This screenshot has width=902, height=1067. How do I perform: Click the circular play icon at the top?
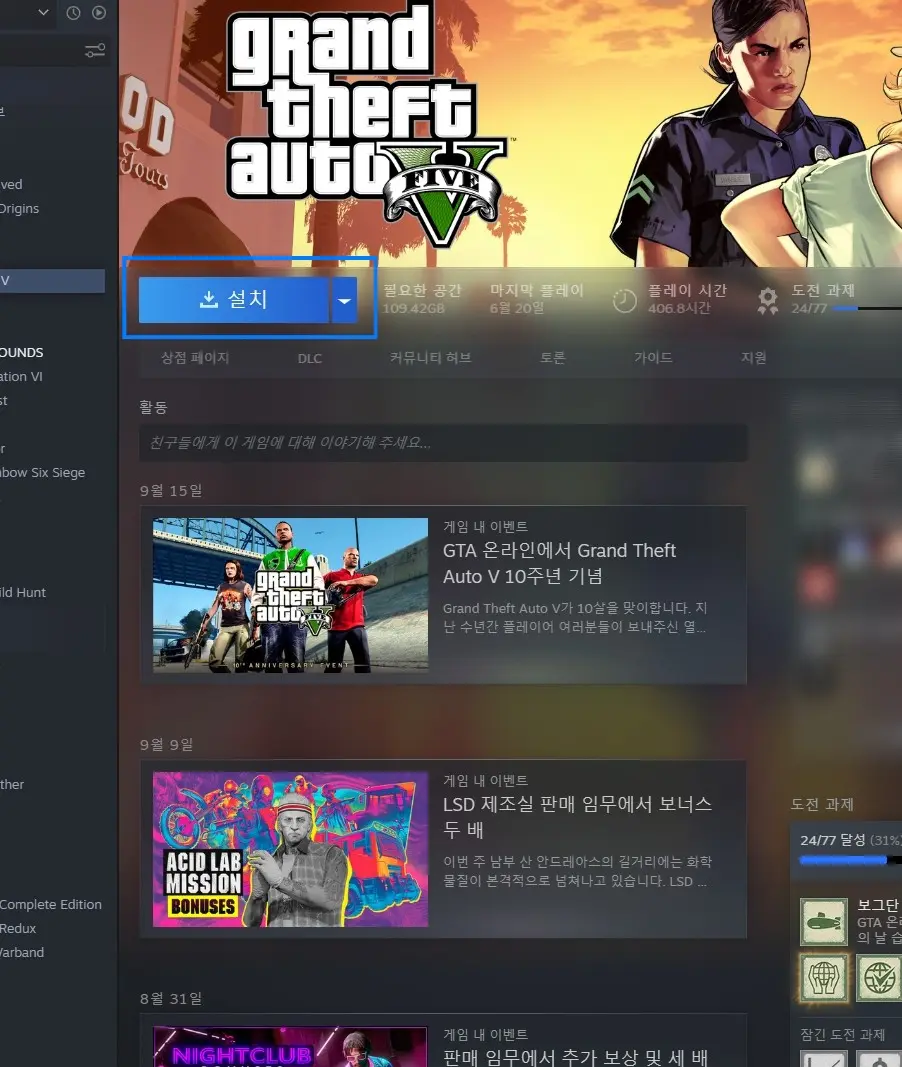[x=98, y=13]
